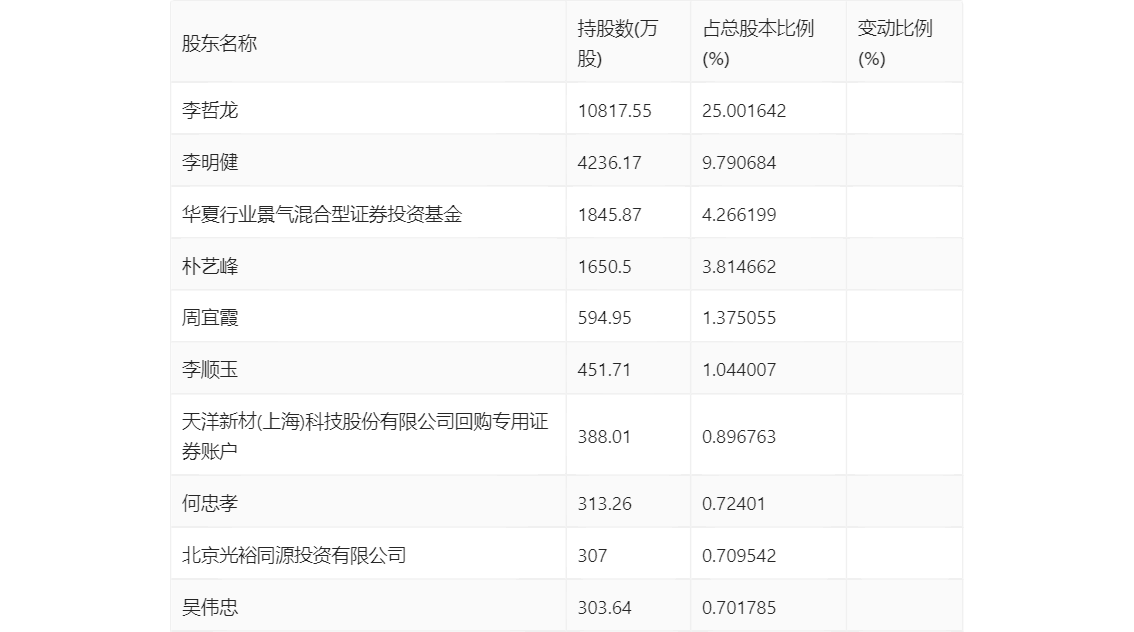Image resolution: width=1134 pixels, height=632 pixels.
Task: Select 北京光裕同源投资有限公司 name cell
Action: [294, 556]
